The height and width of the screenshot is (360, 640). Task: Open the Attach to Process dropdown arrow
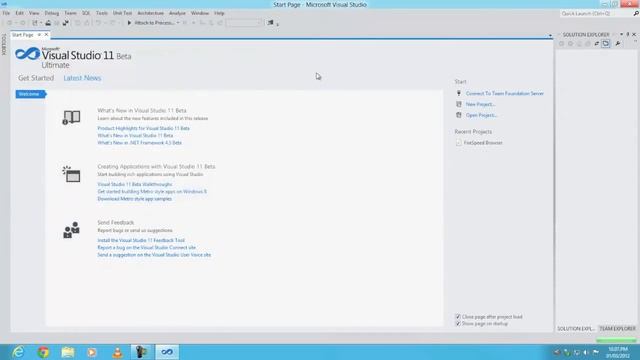tap(178, 23)
